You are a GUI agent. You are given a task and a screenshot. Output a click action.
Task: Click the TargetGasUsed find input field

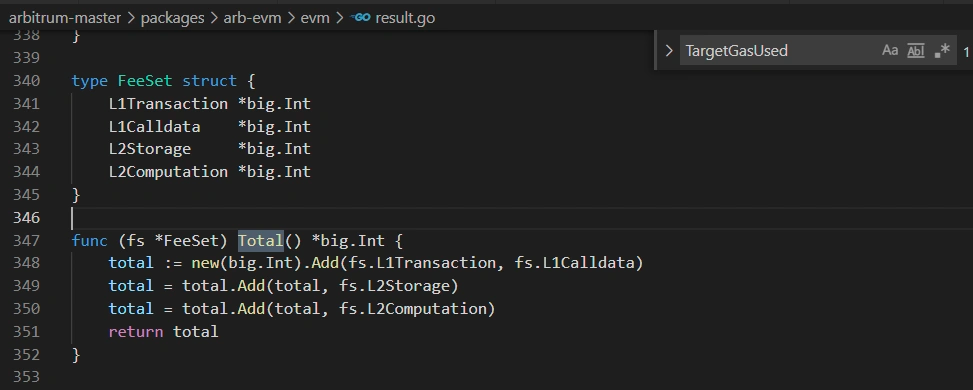tap(779, 50)
